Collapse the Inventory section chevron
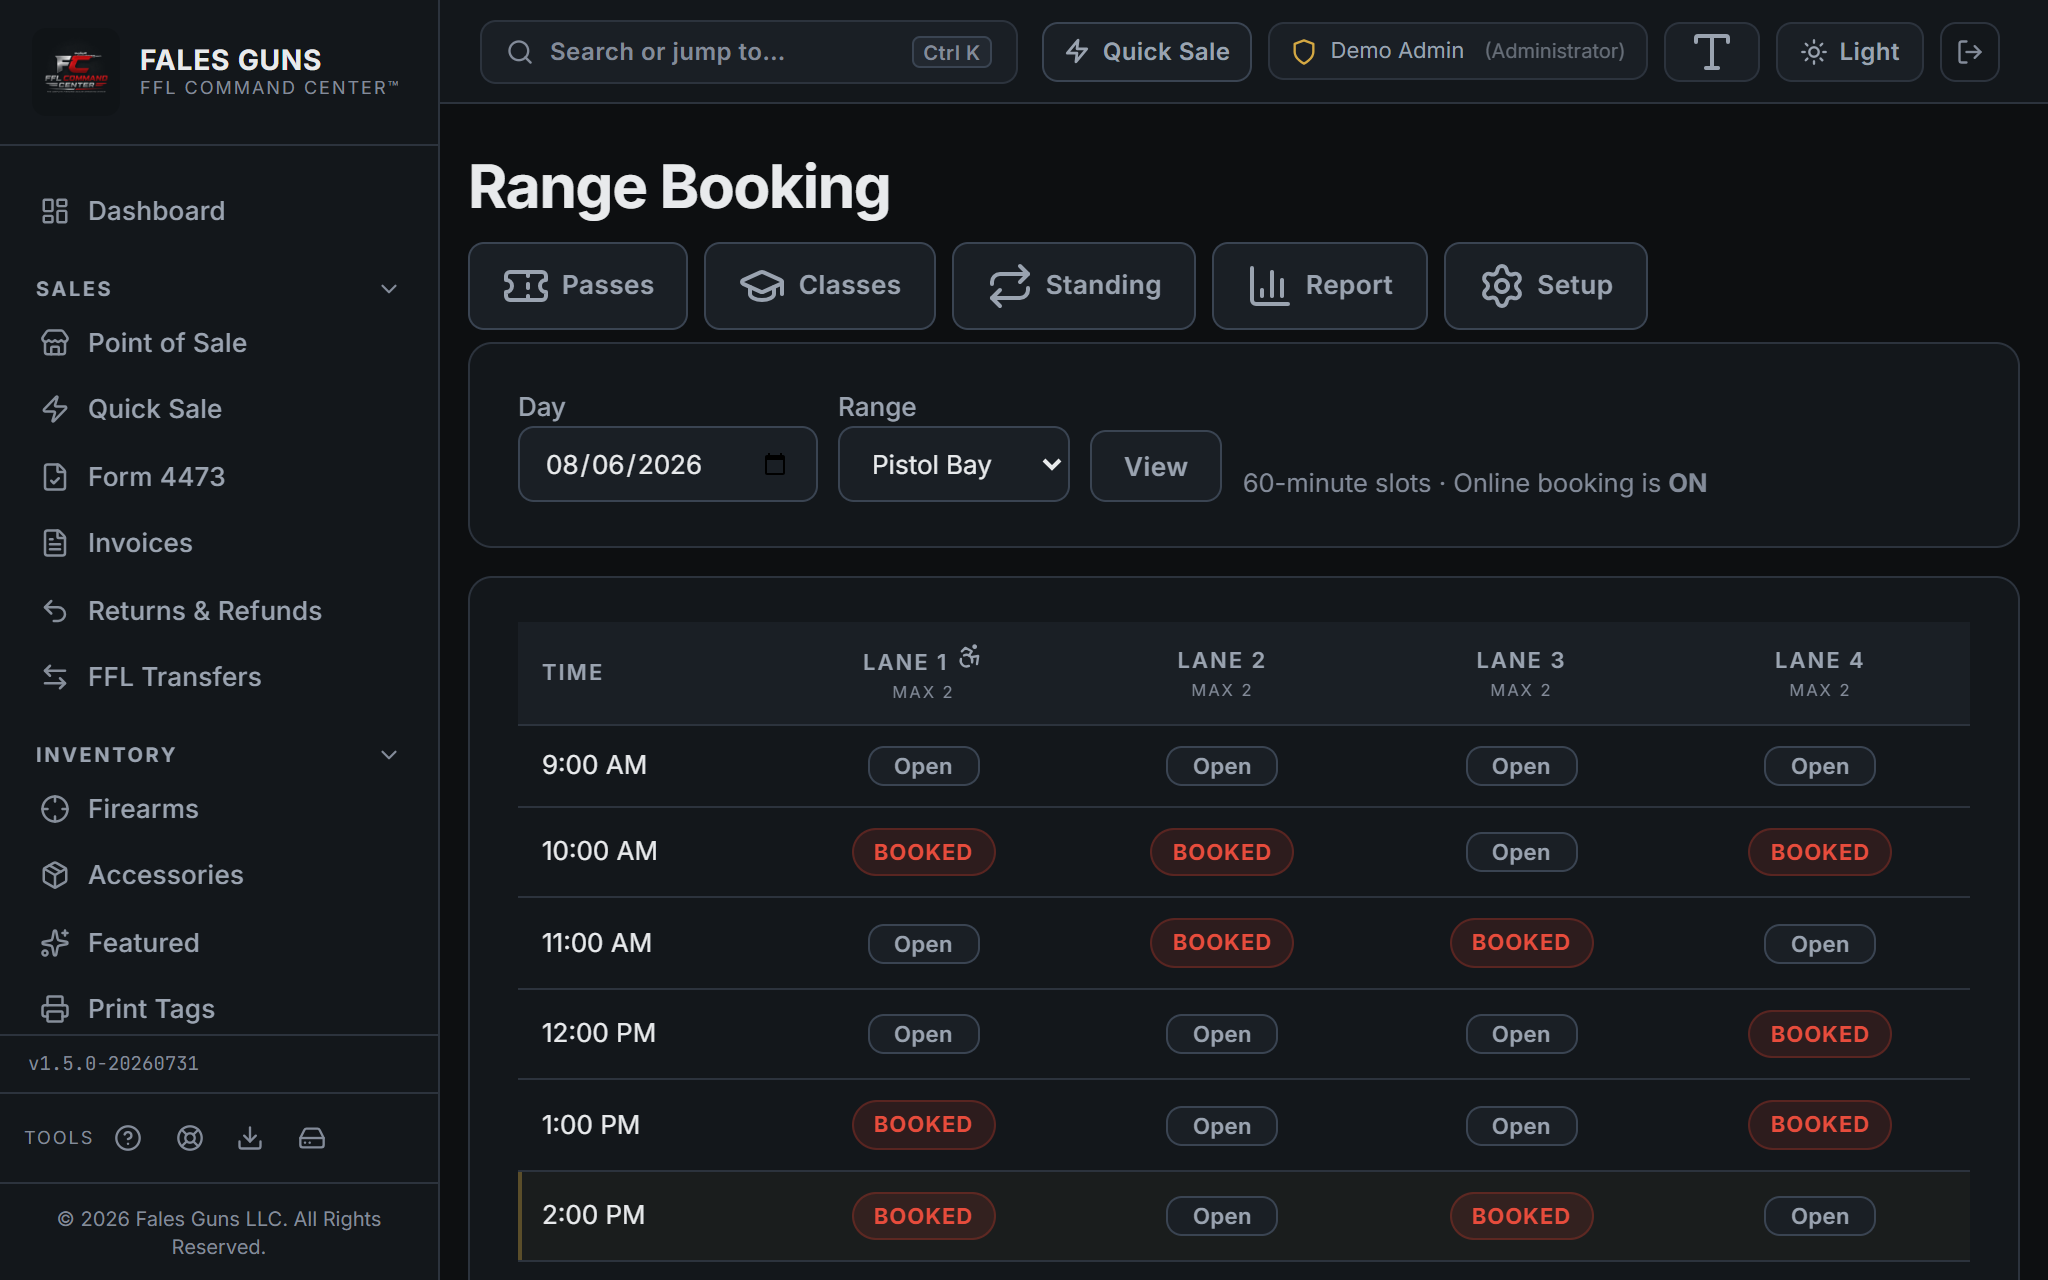The height and width of the screenshot is (1280, 2048). 389,755
